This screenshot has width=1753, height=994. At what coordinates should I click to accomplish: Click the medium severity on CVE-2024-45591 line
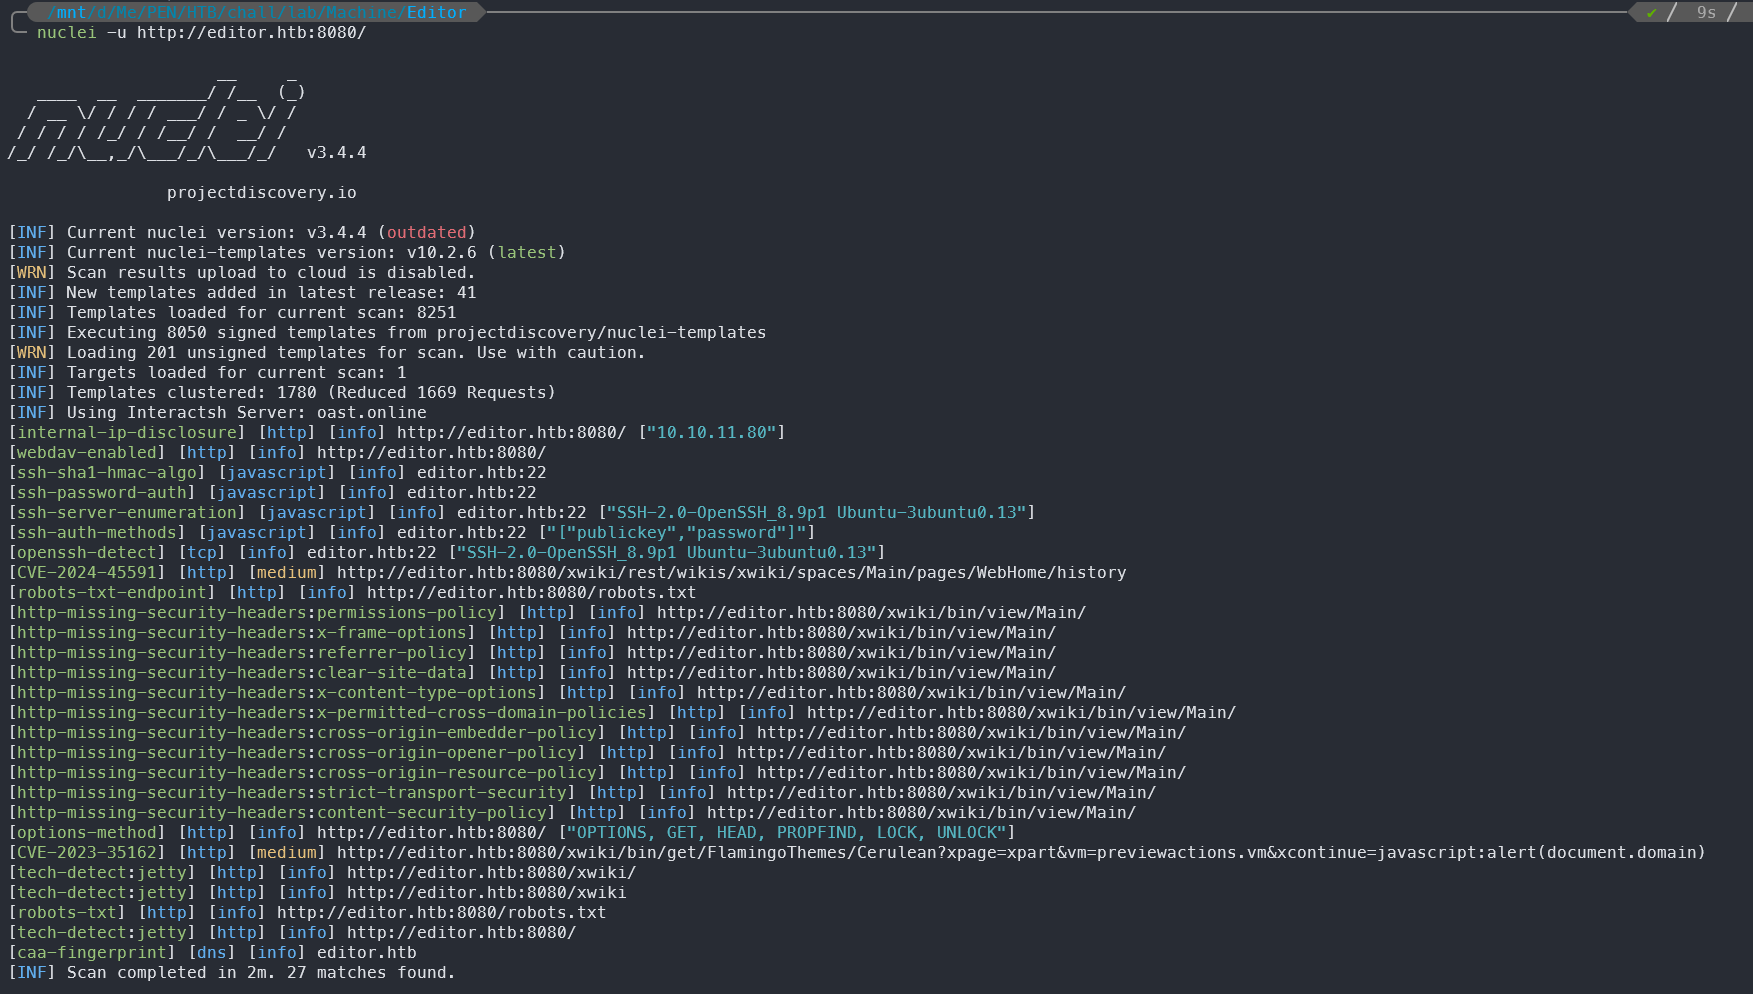pyautogui.click(x=287, y=572)
